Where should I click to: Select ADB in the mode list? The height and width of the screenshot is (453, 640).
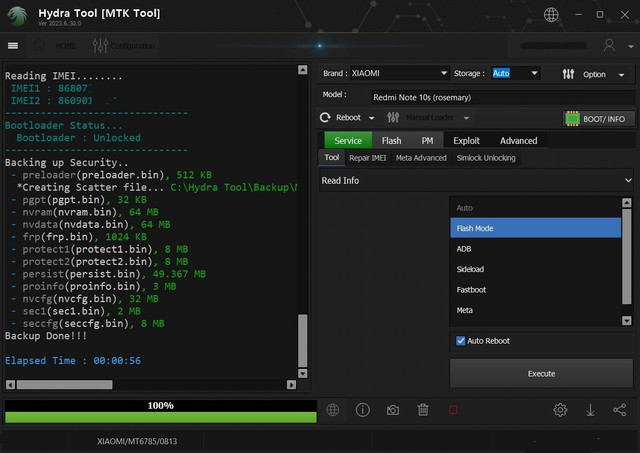coord(536,249)
